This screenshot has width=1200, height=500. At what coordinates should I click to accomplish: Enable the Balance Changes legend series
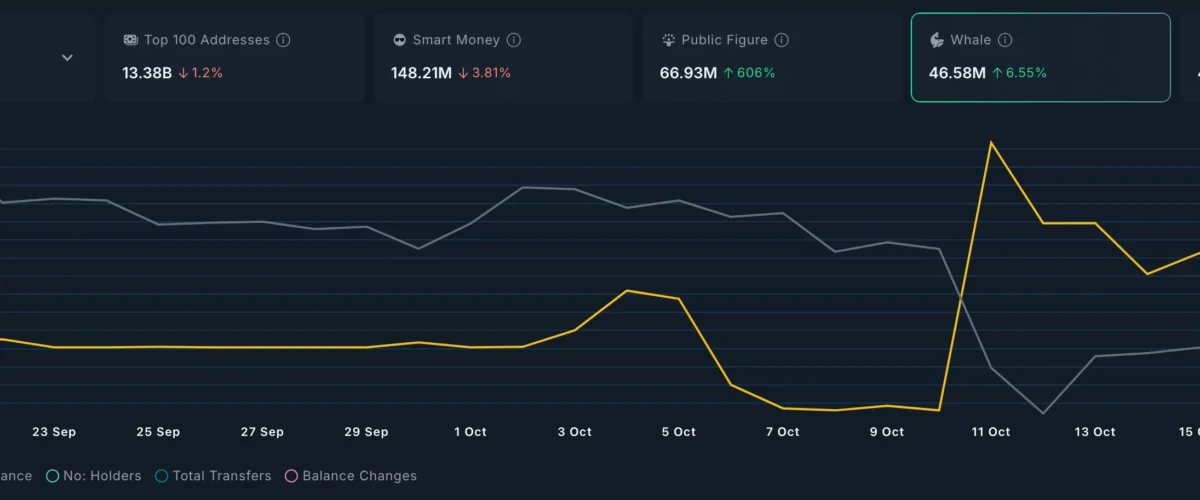[x=292, y=476]
